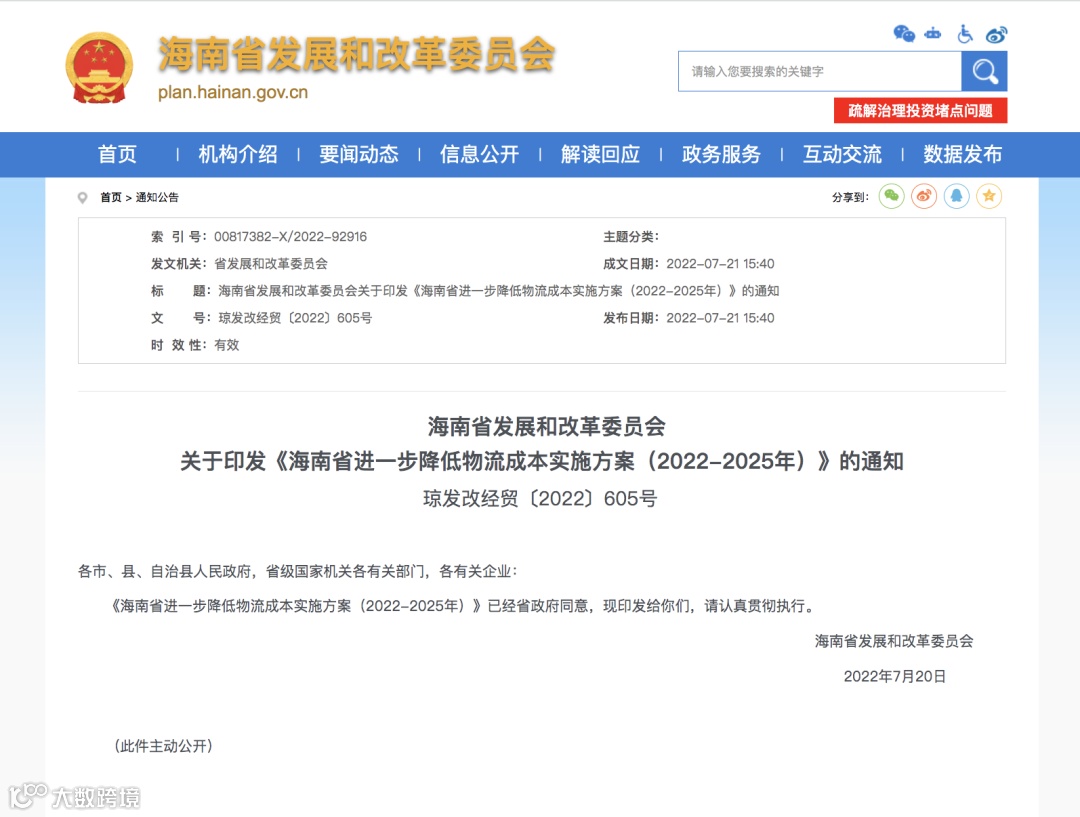Click the 分享到 label

pyautogui.click(x=850, y=198)
